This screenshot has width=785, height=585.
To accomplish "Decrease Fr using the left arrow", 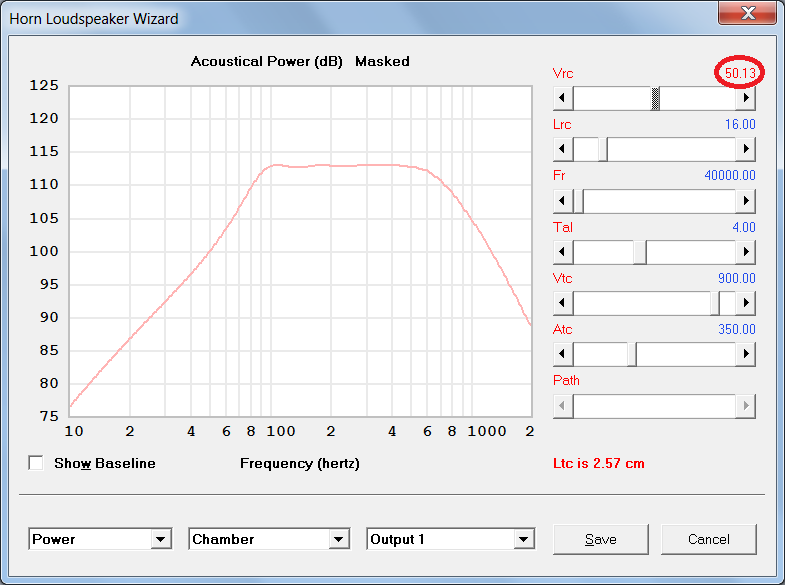I will click(x=563, y=200).
